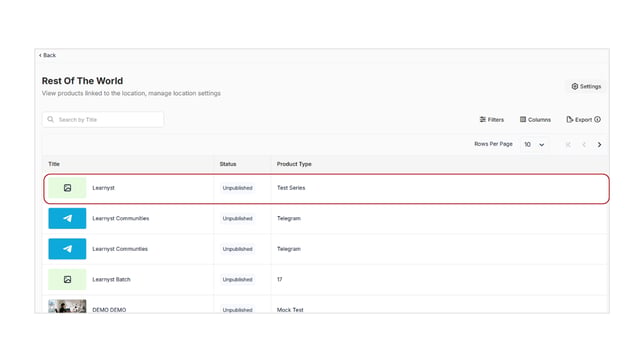The height and width of the screenshot is (362, 644).
Task: Click Unpublished status of Learnyst Batch
Action: tap(237, 279)
